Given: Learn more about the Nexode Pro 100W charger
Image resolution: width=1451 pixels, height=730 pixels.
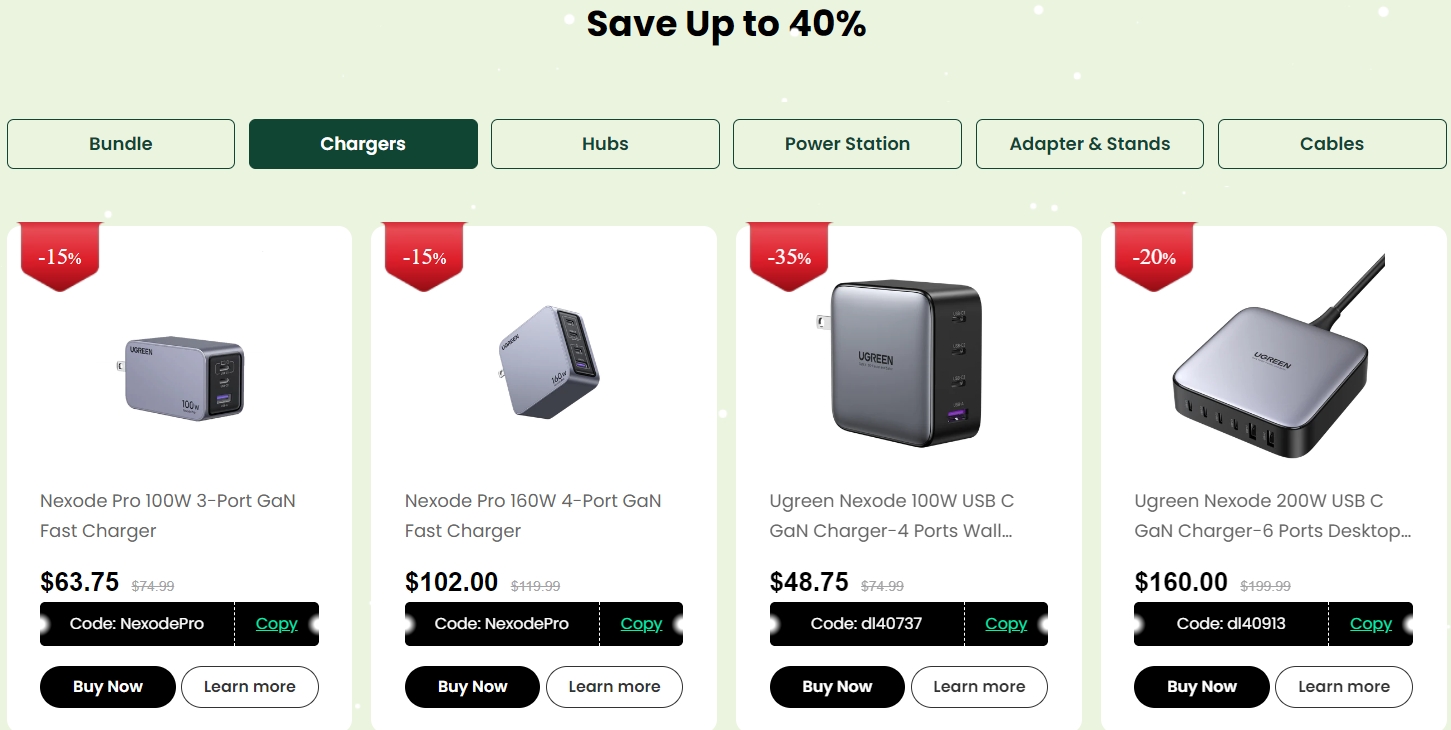Looking at the screenshot, I should click(249, 687).
